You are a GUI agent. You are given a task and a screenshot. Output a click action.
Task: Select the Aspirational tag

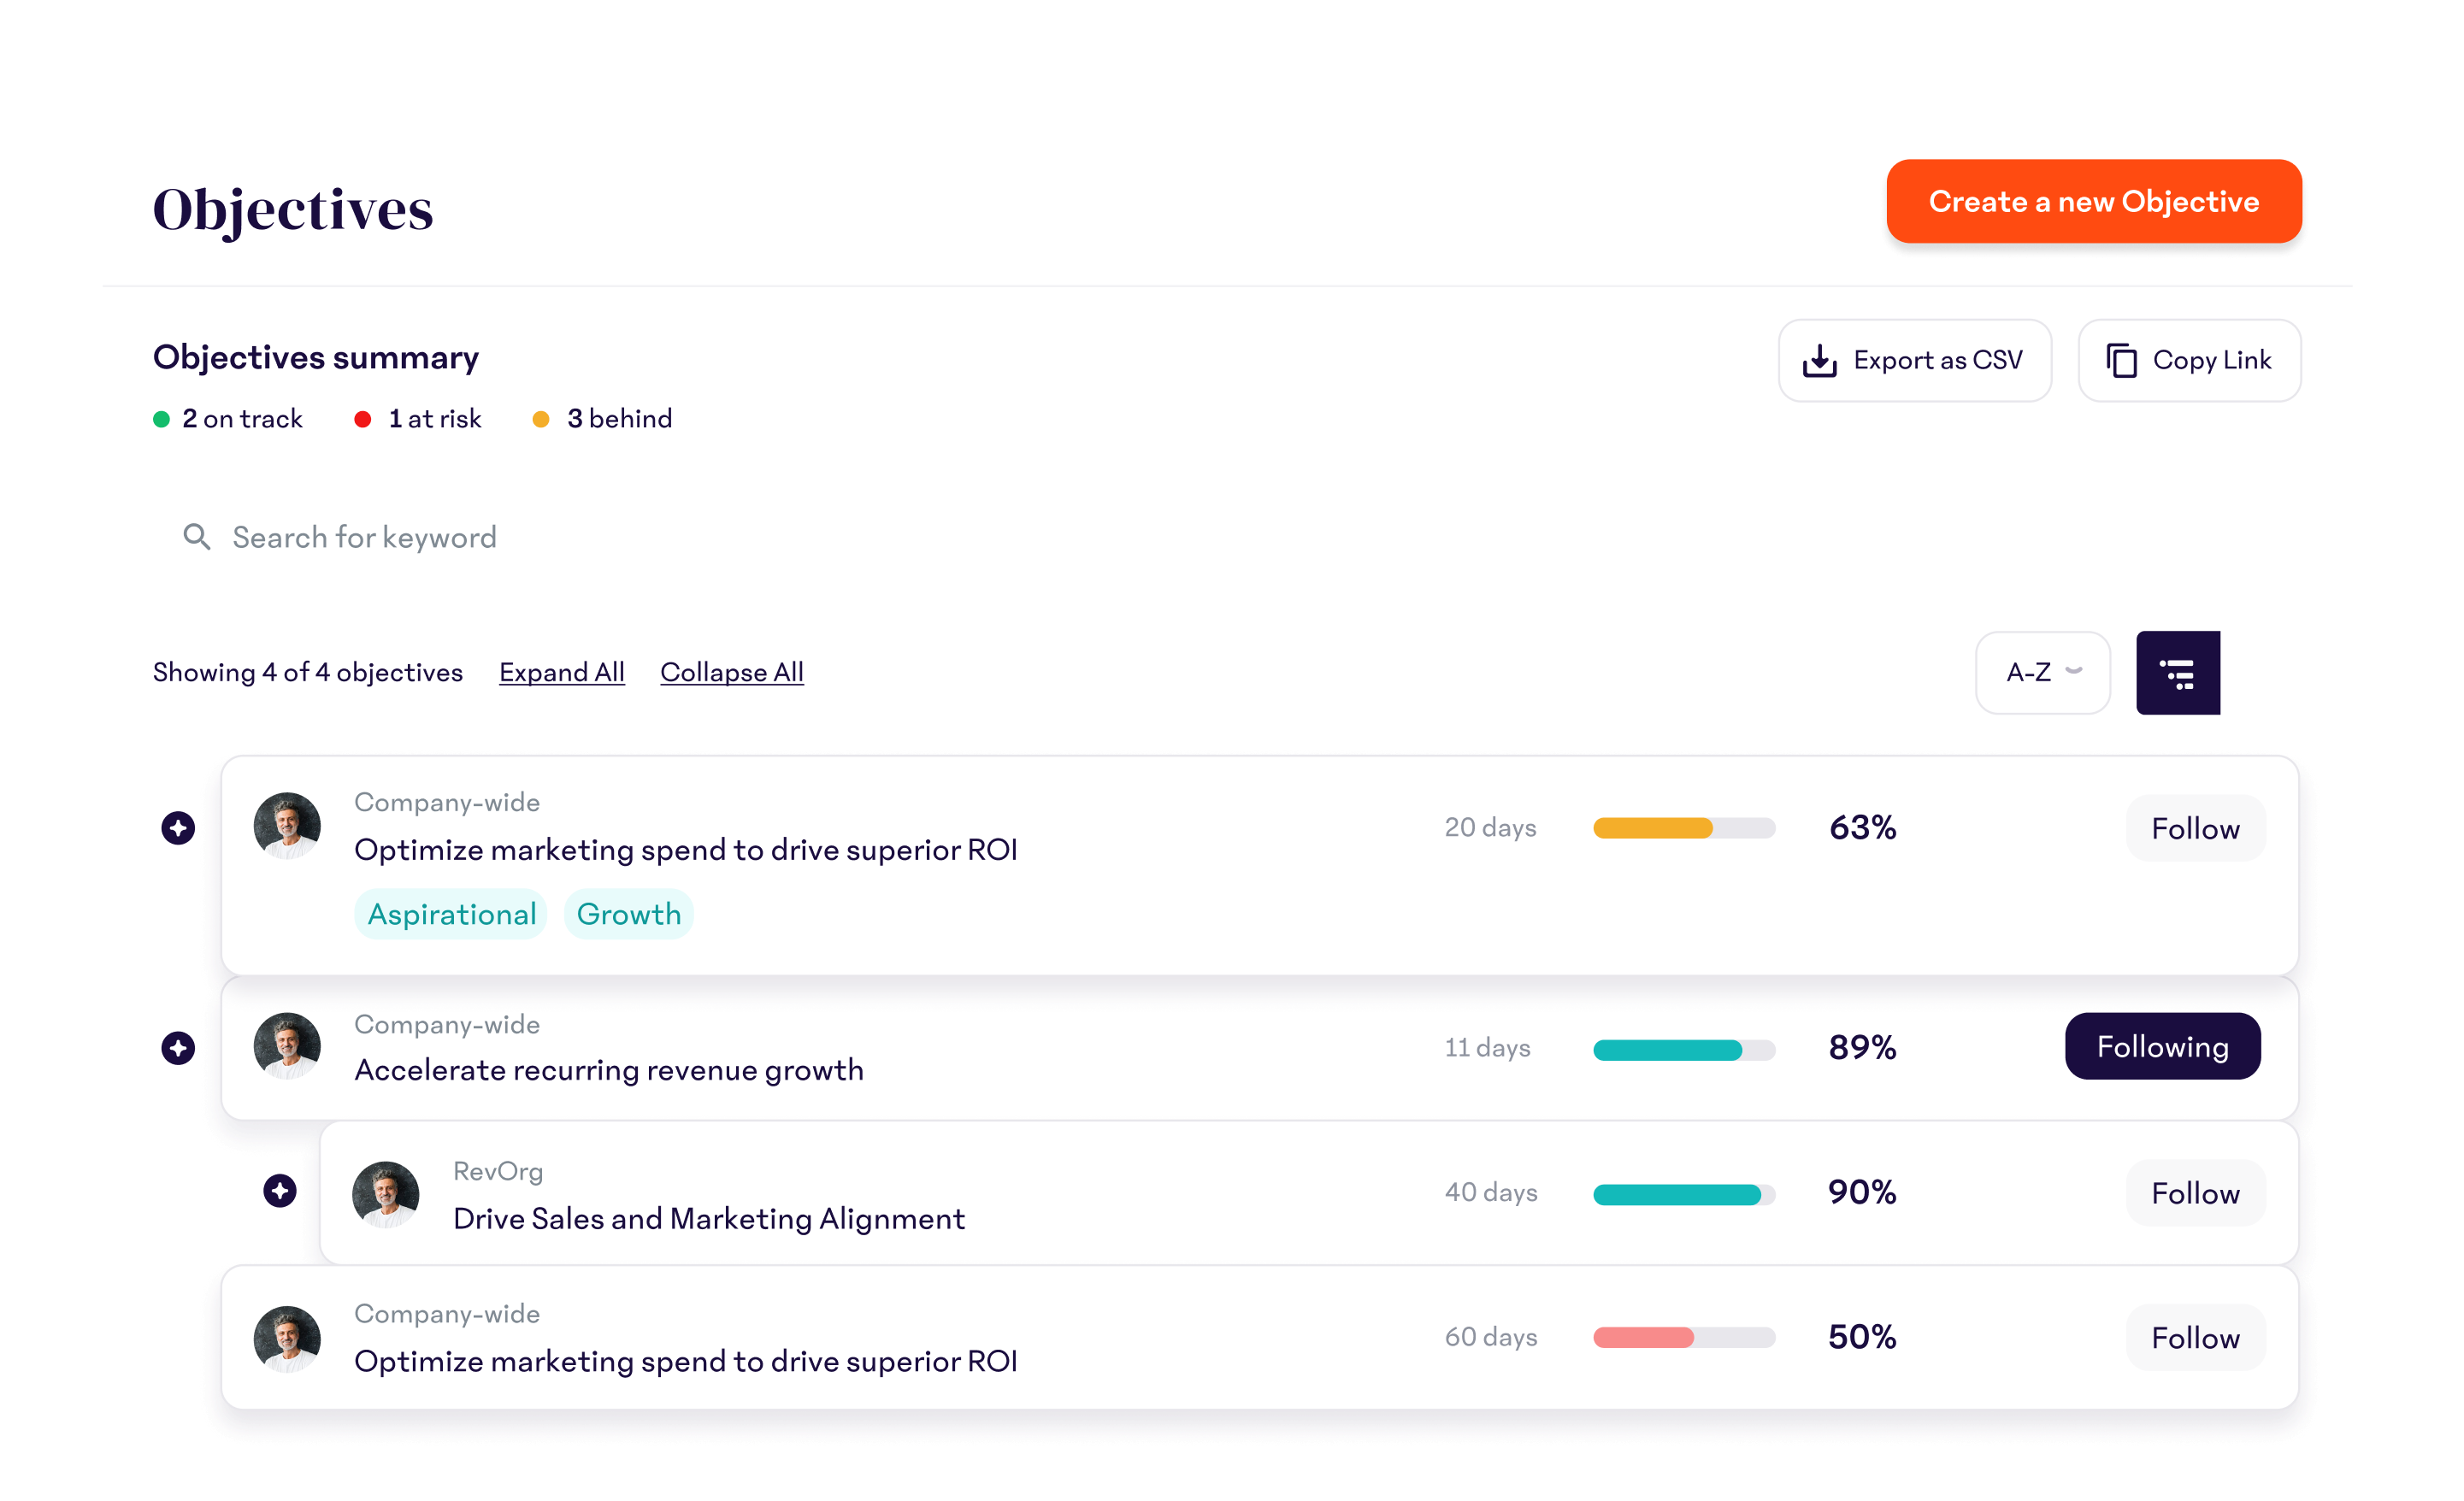[x=451, y=914]
